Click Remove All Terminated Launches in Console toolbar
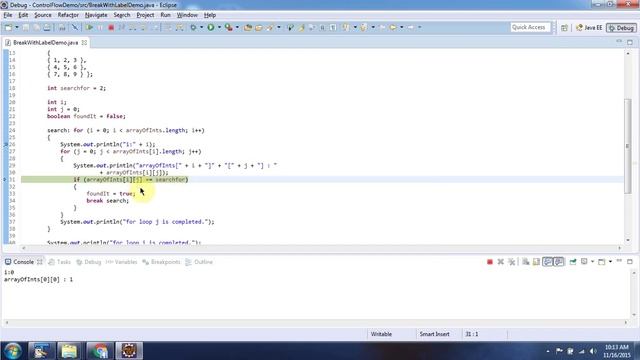This screenshot has height=360, width=640. coord(512,262)
